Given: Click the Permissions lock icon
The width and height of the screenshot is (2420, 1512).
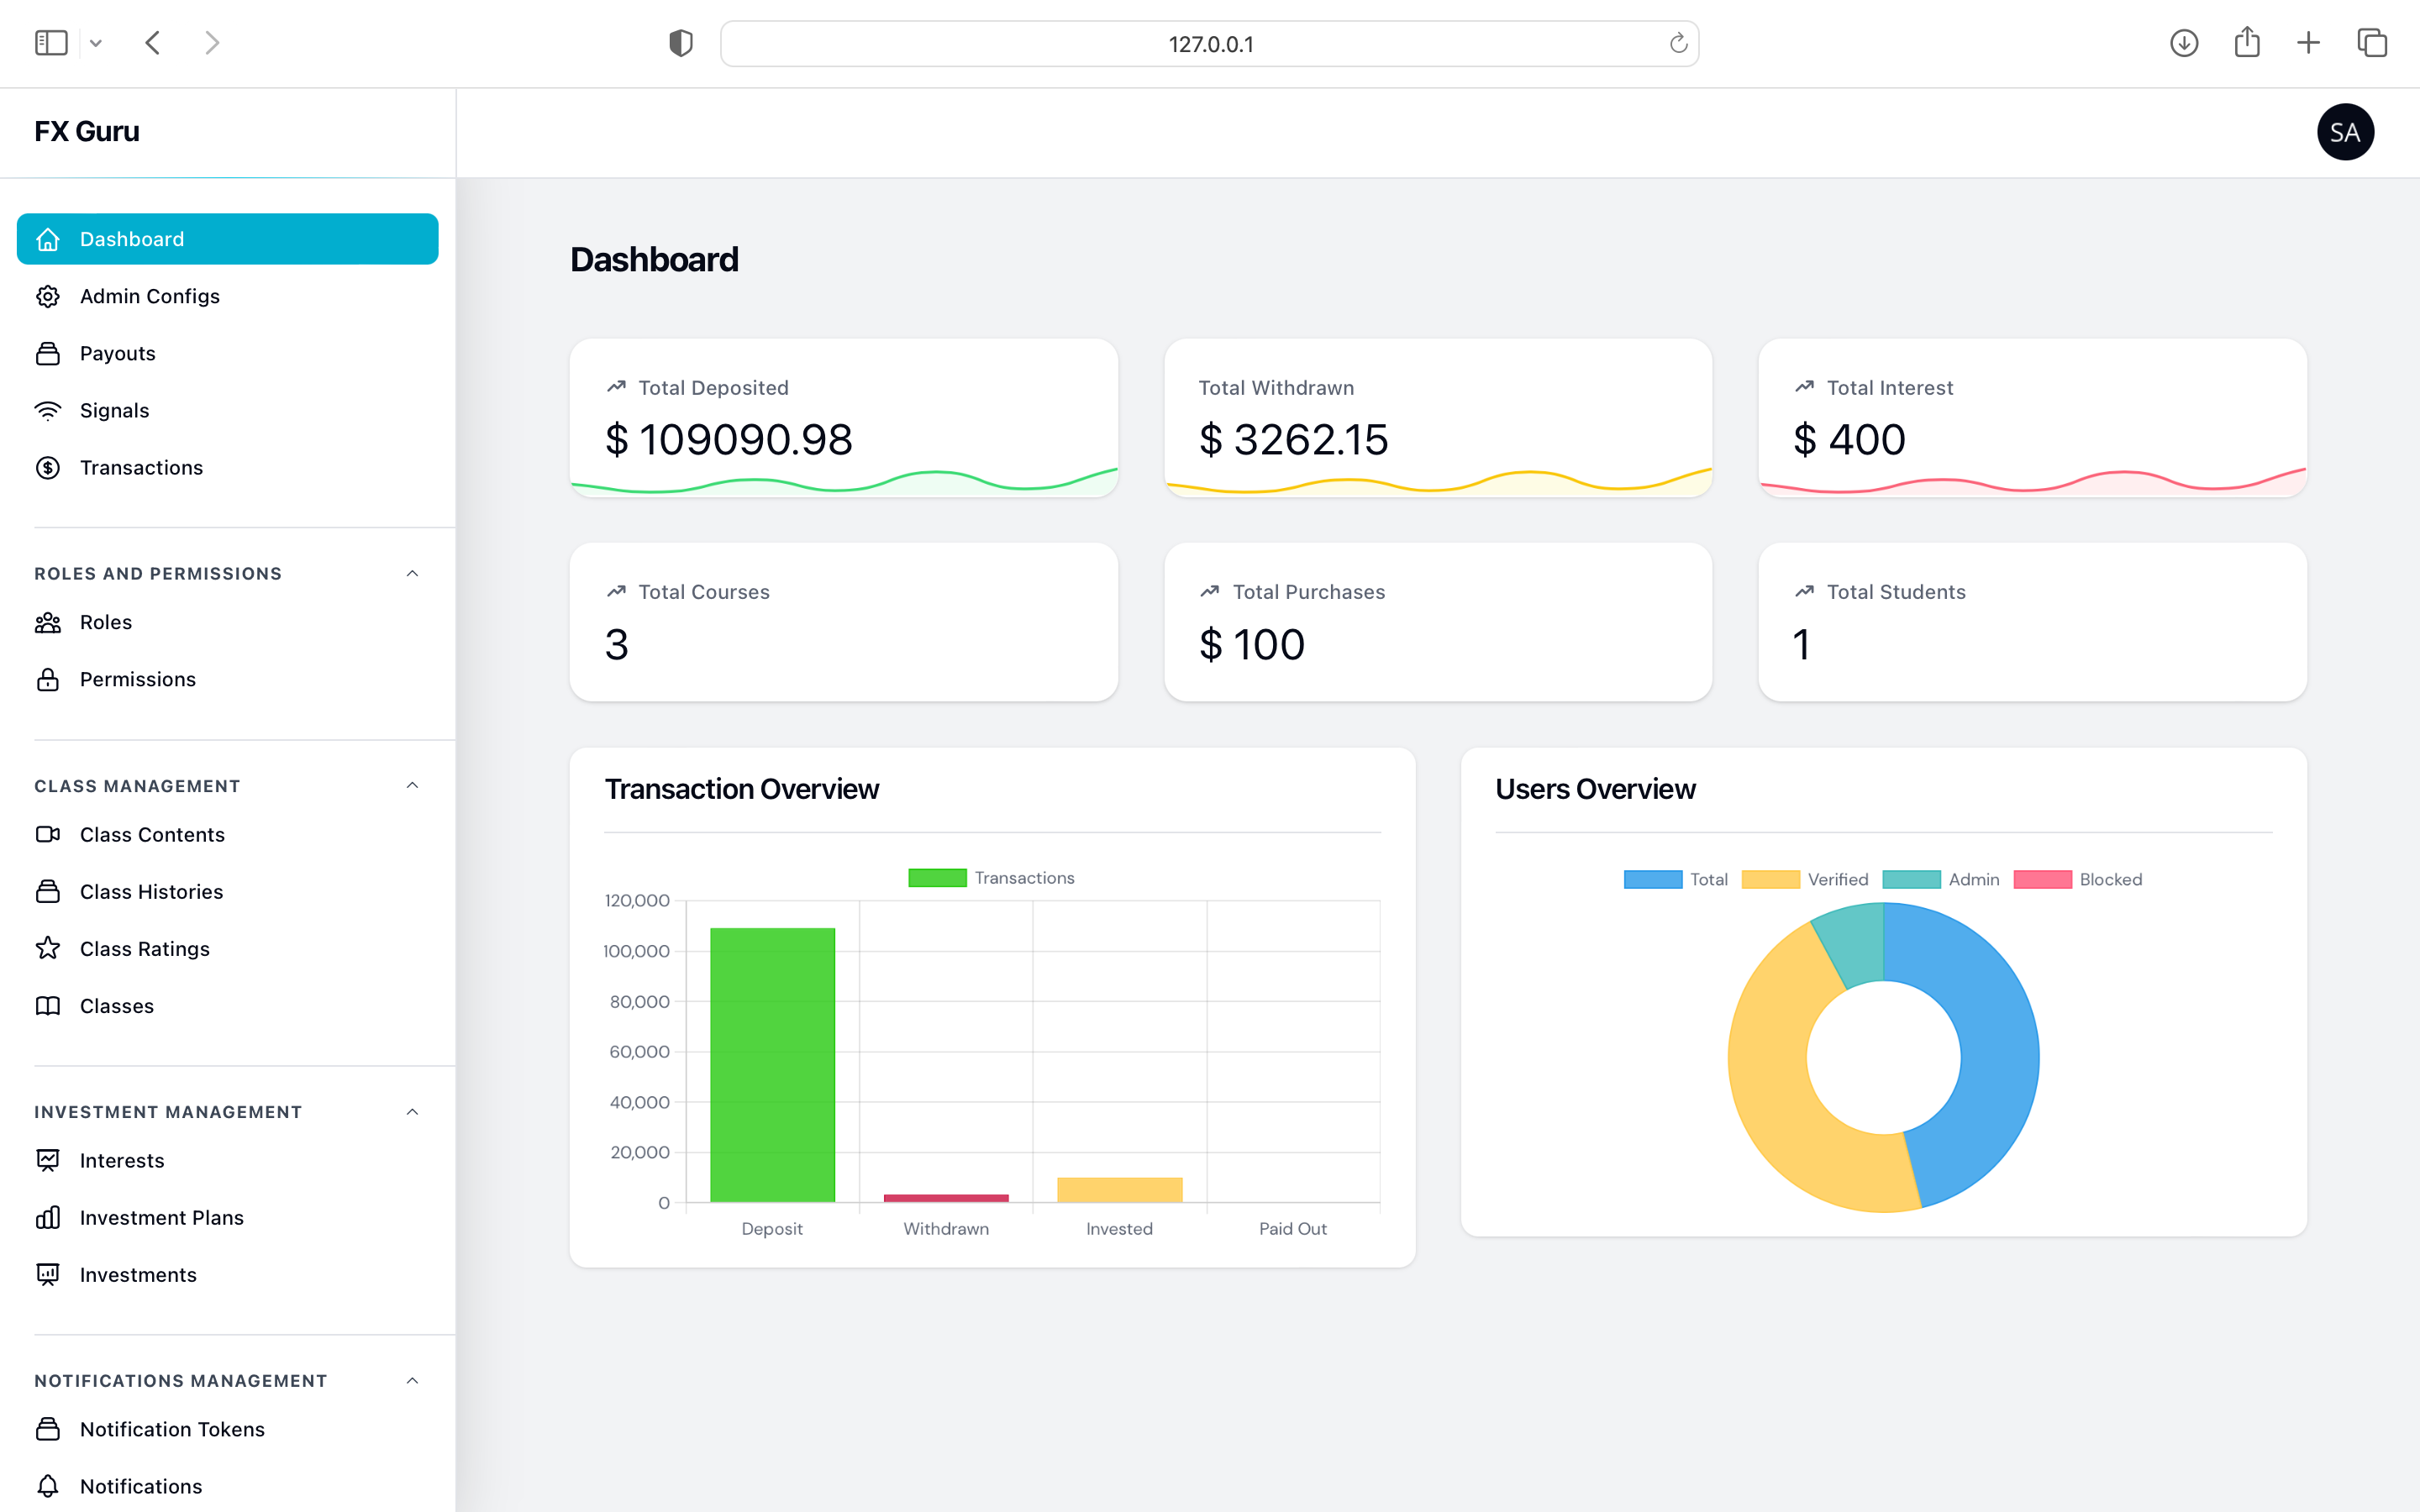Looking at the screenshot, I should [x=48, y=680].
